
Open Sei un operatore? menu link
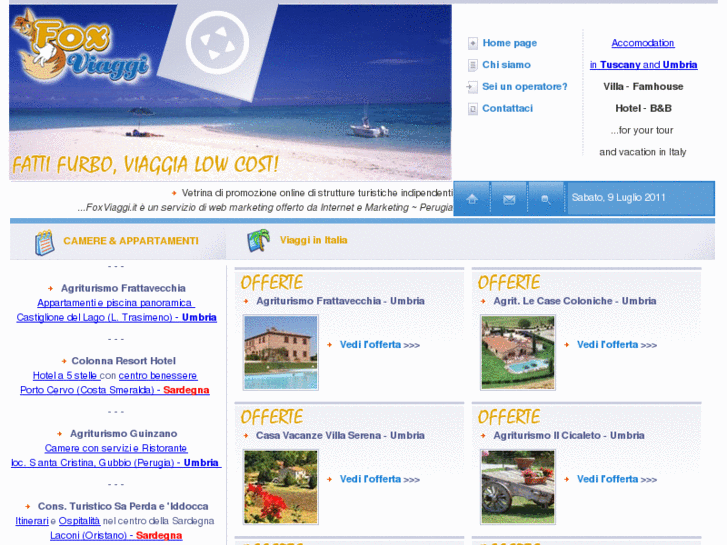(x=524, y=86)
